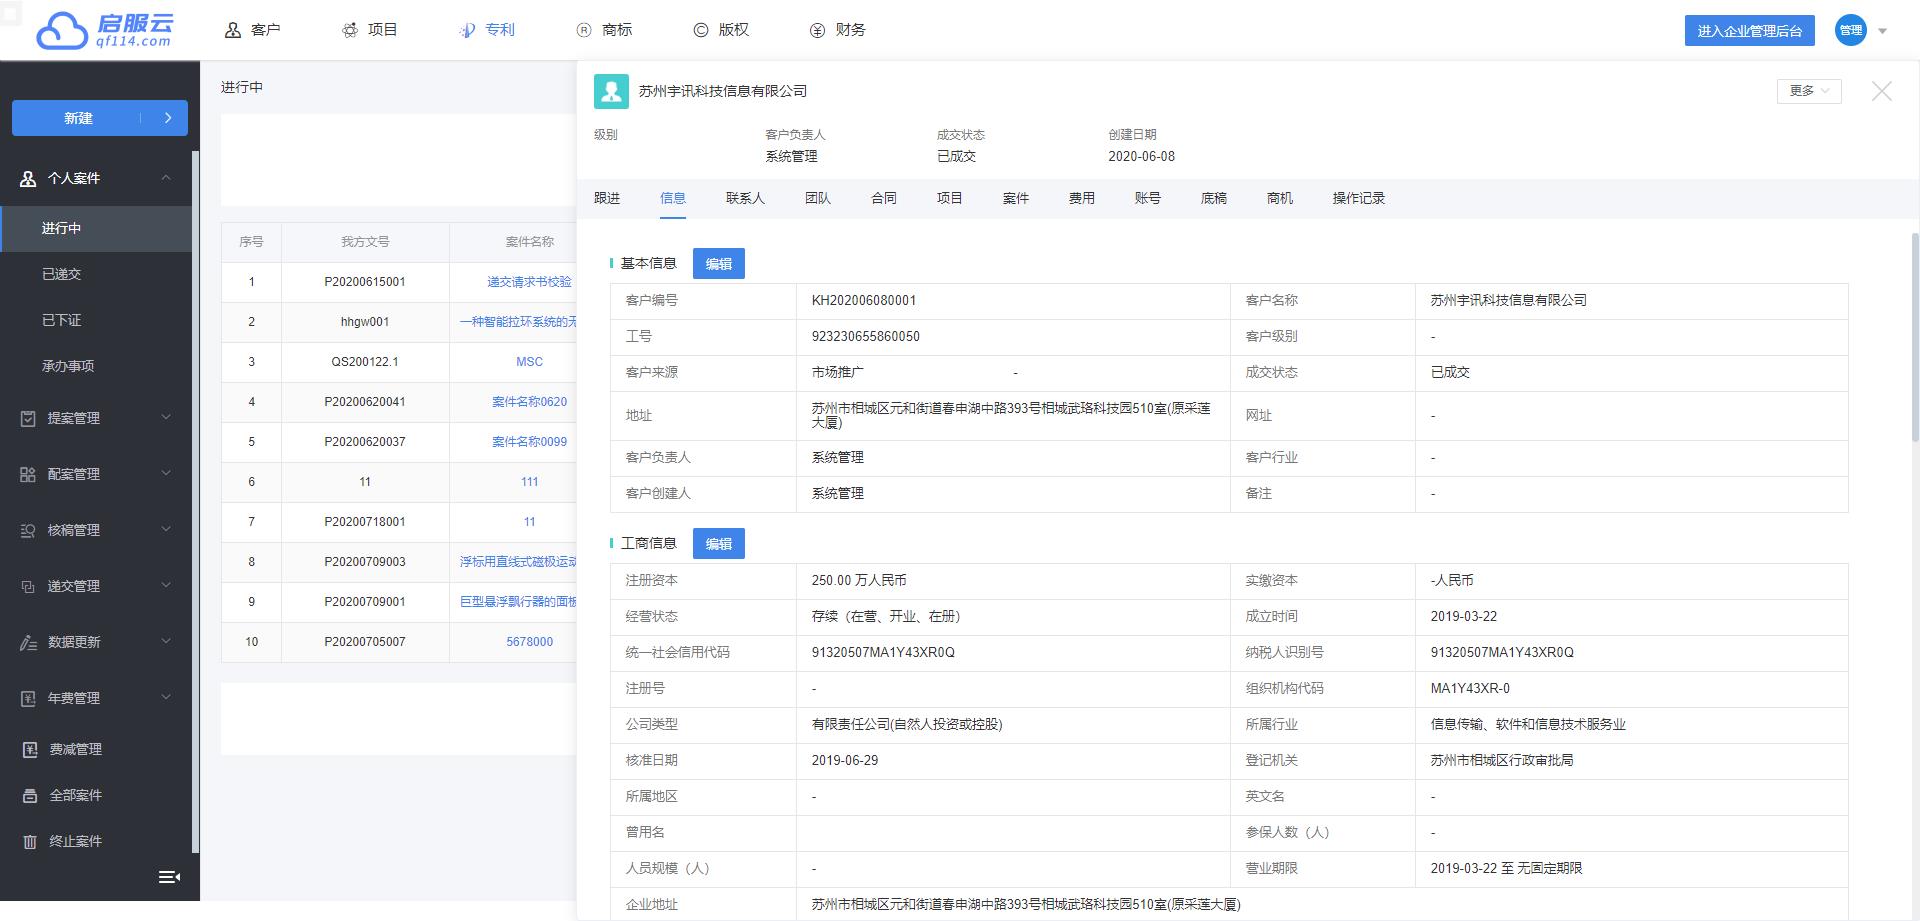Click the 个人案件 person icon
The image size is (1920, 921).
tap(28, 178)
